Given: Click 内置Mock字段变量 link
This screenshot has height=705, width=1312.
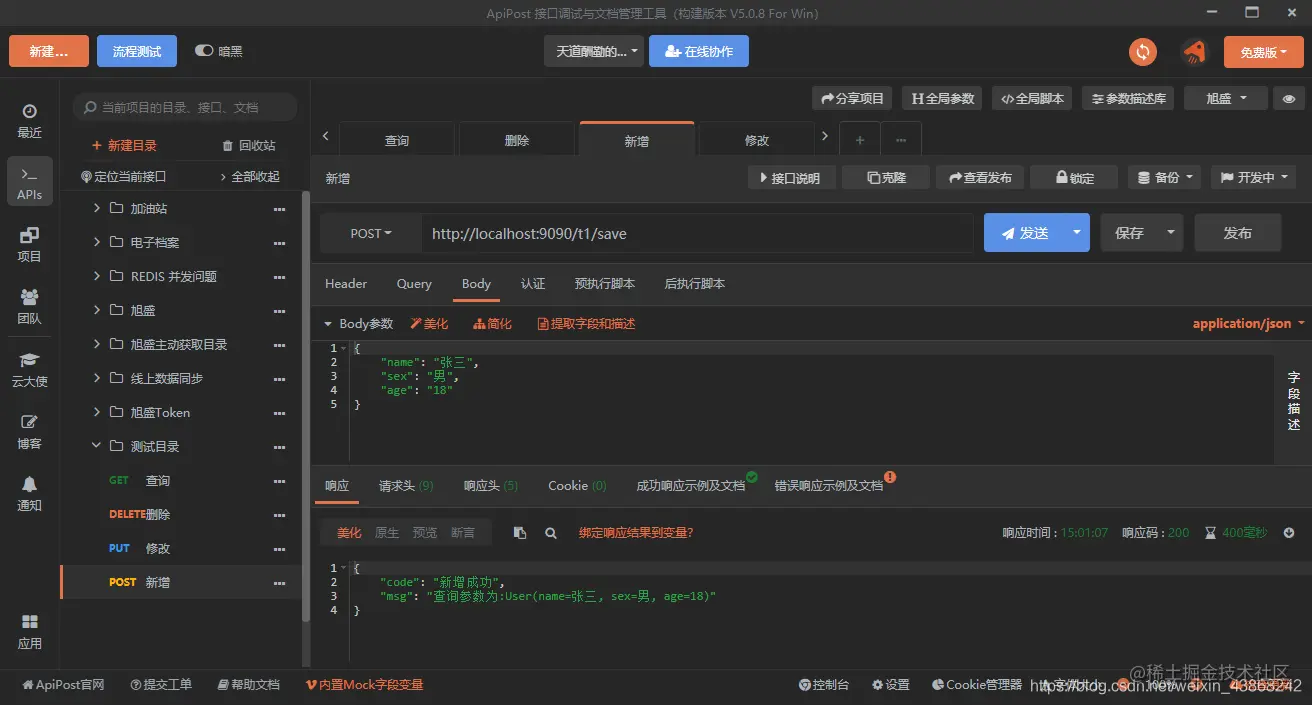Looking at the screenshot, I should click(x=365, y=685).
